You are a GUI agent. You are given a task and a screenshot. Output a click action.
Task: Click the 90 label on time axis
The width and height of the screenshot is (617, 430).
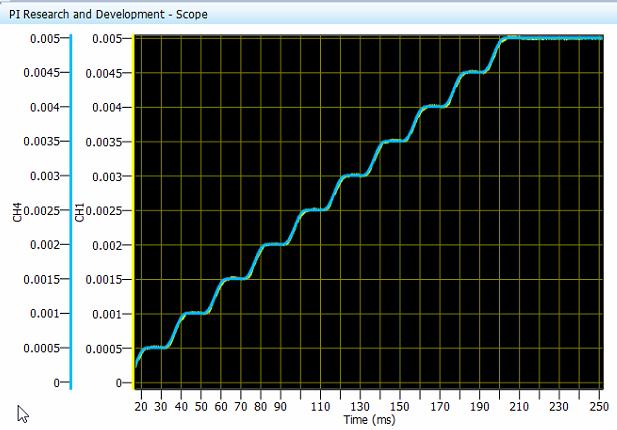coord(280,406)
